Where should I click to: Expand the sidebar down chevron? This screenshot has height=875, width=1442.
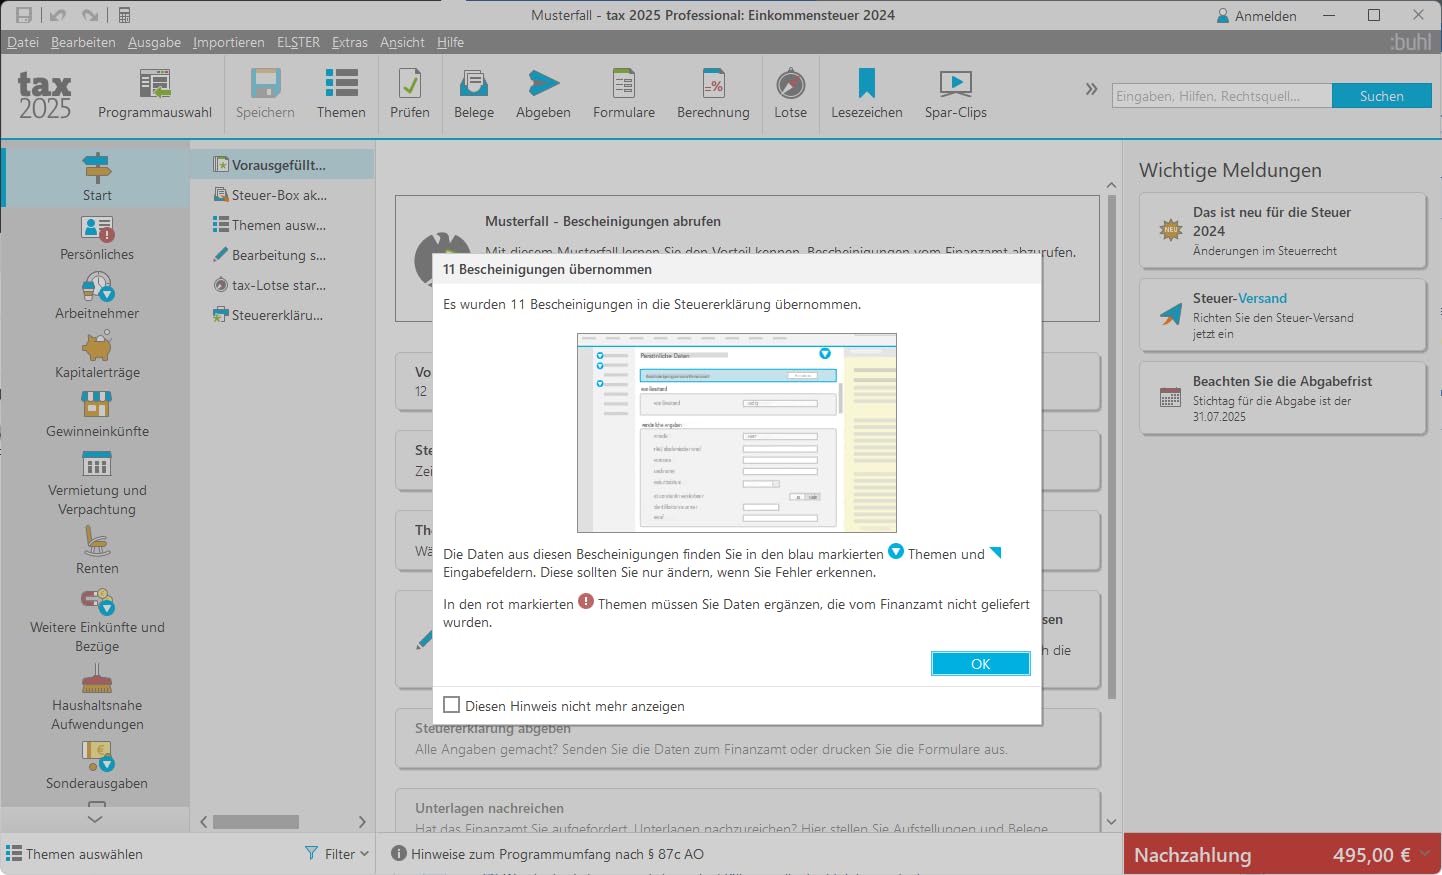click(x=95, y=819)
